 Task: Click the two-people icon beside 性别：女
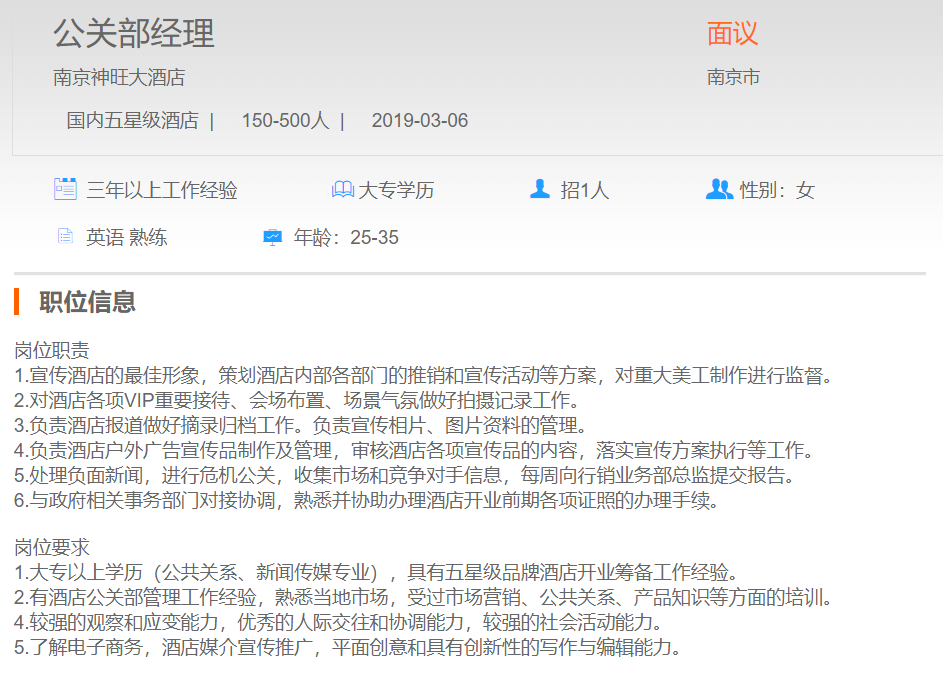(x=719, y=189)
